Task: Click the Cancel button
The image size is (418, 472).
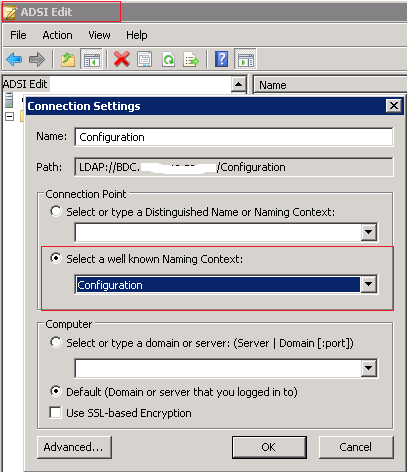Action: 356,447
